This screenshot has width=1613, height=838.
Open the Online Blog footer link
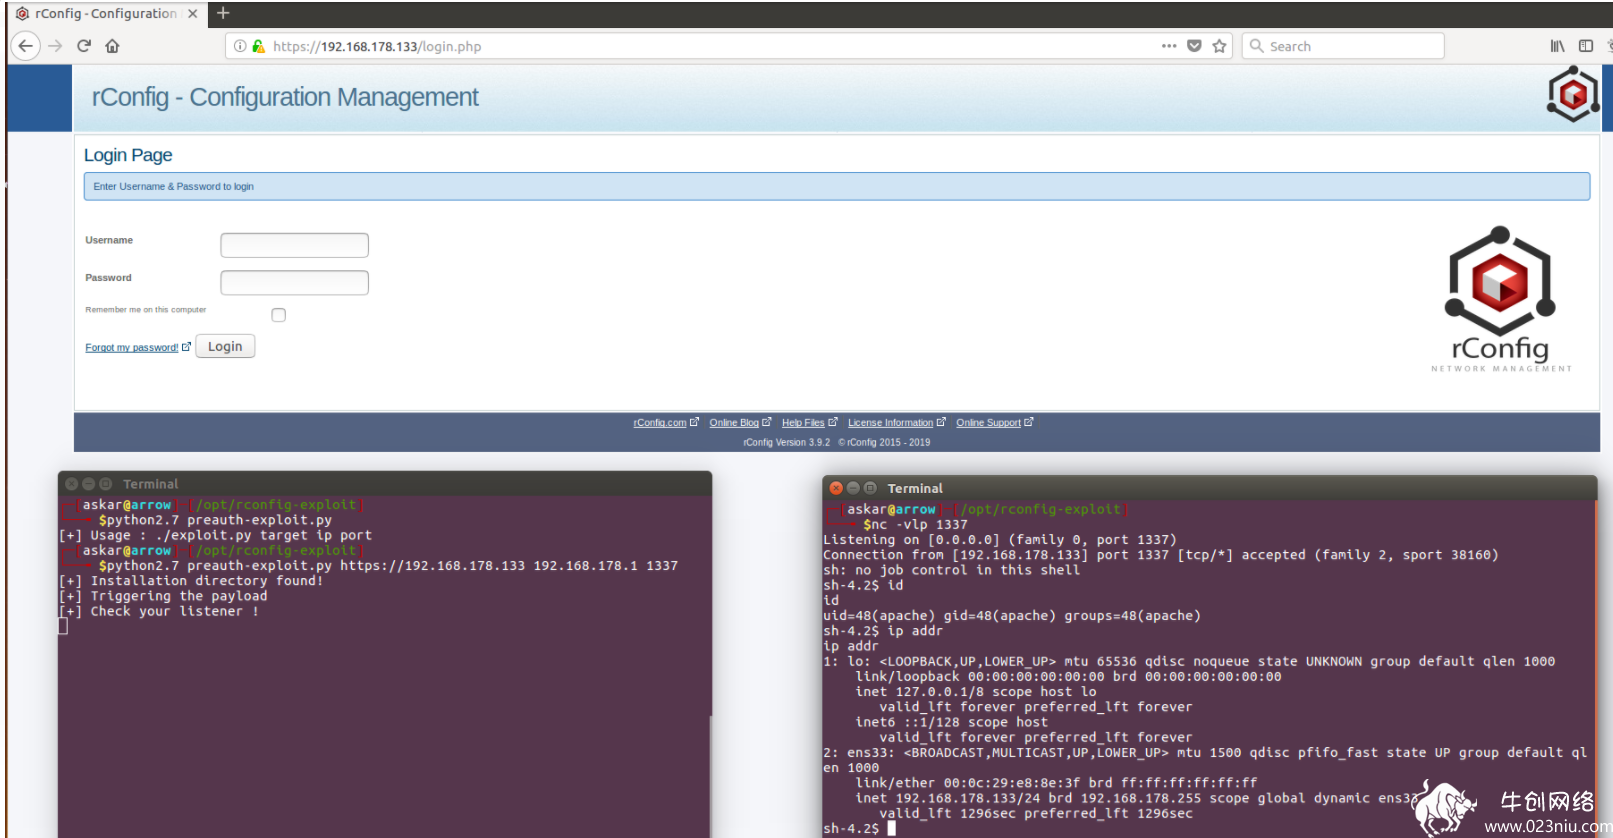click(734, 423)
